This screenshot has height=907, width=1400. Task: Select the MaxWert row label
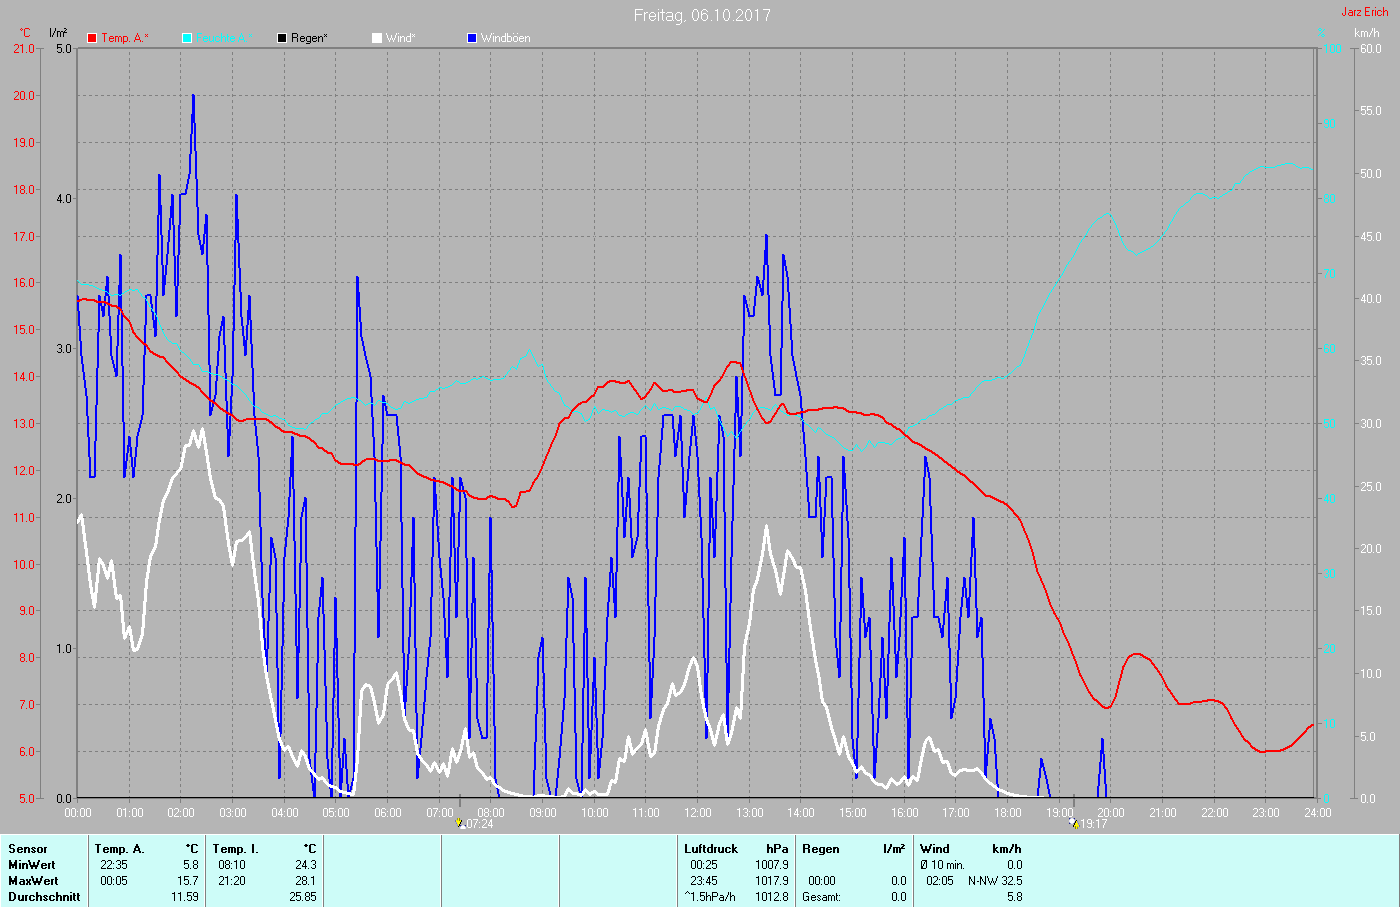point(33,881)
